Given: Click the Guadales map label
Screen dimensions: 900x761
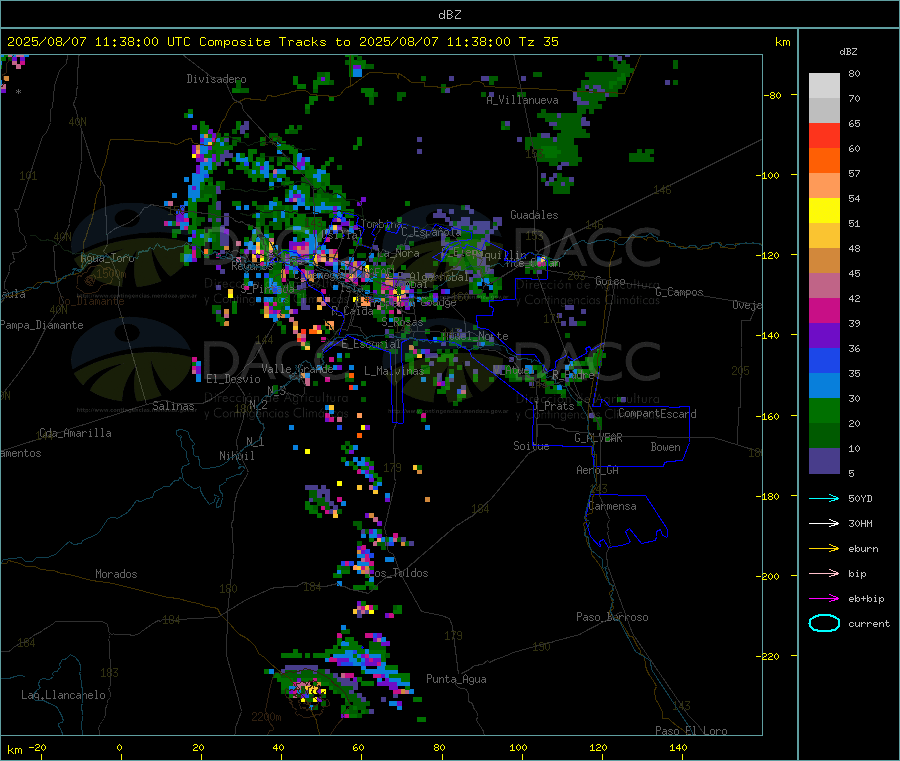Looking at the screenshot, I should click(x=534, y=215).
